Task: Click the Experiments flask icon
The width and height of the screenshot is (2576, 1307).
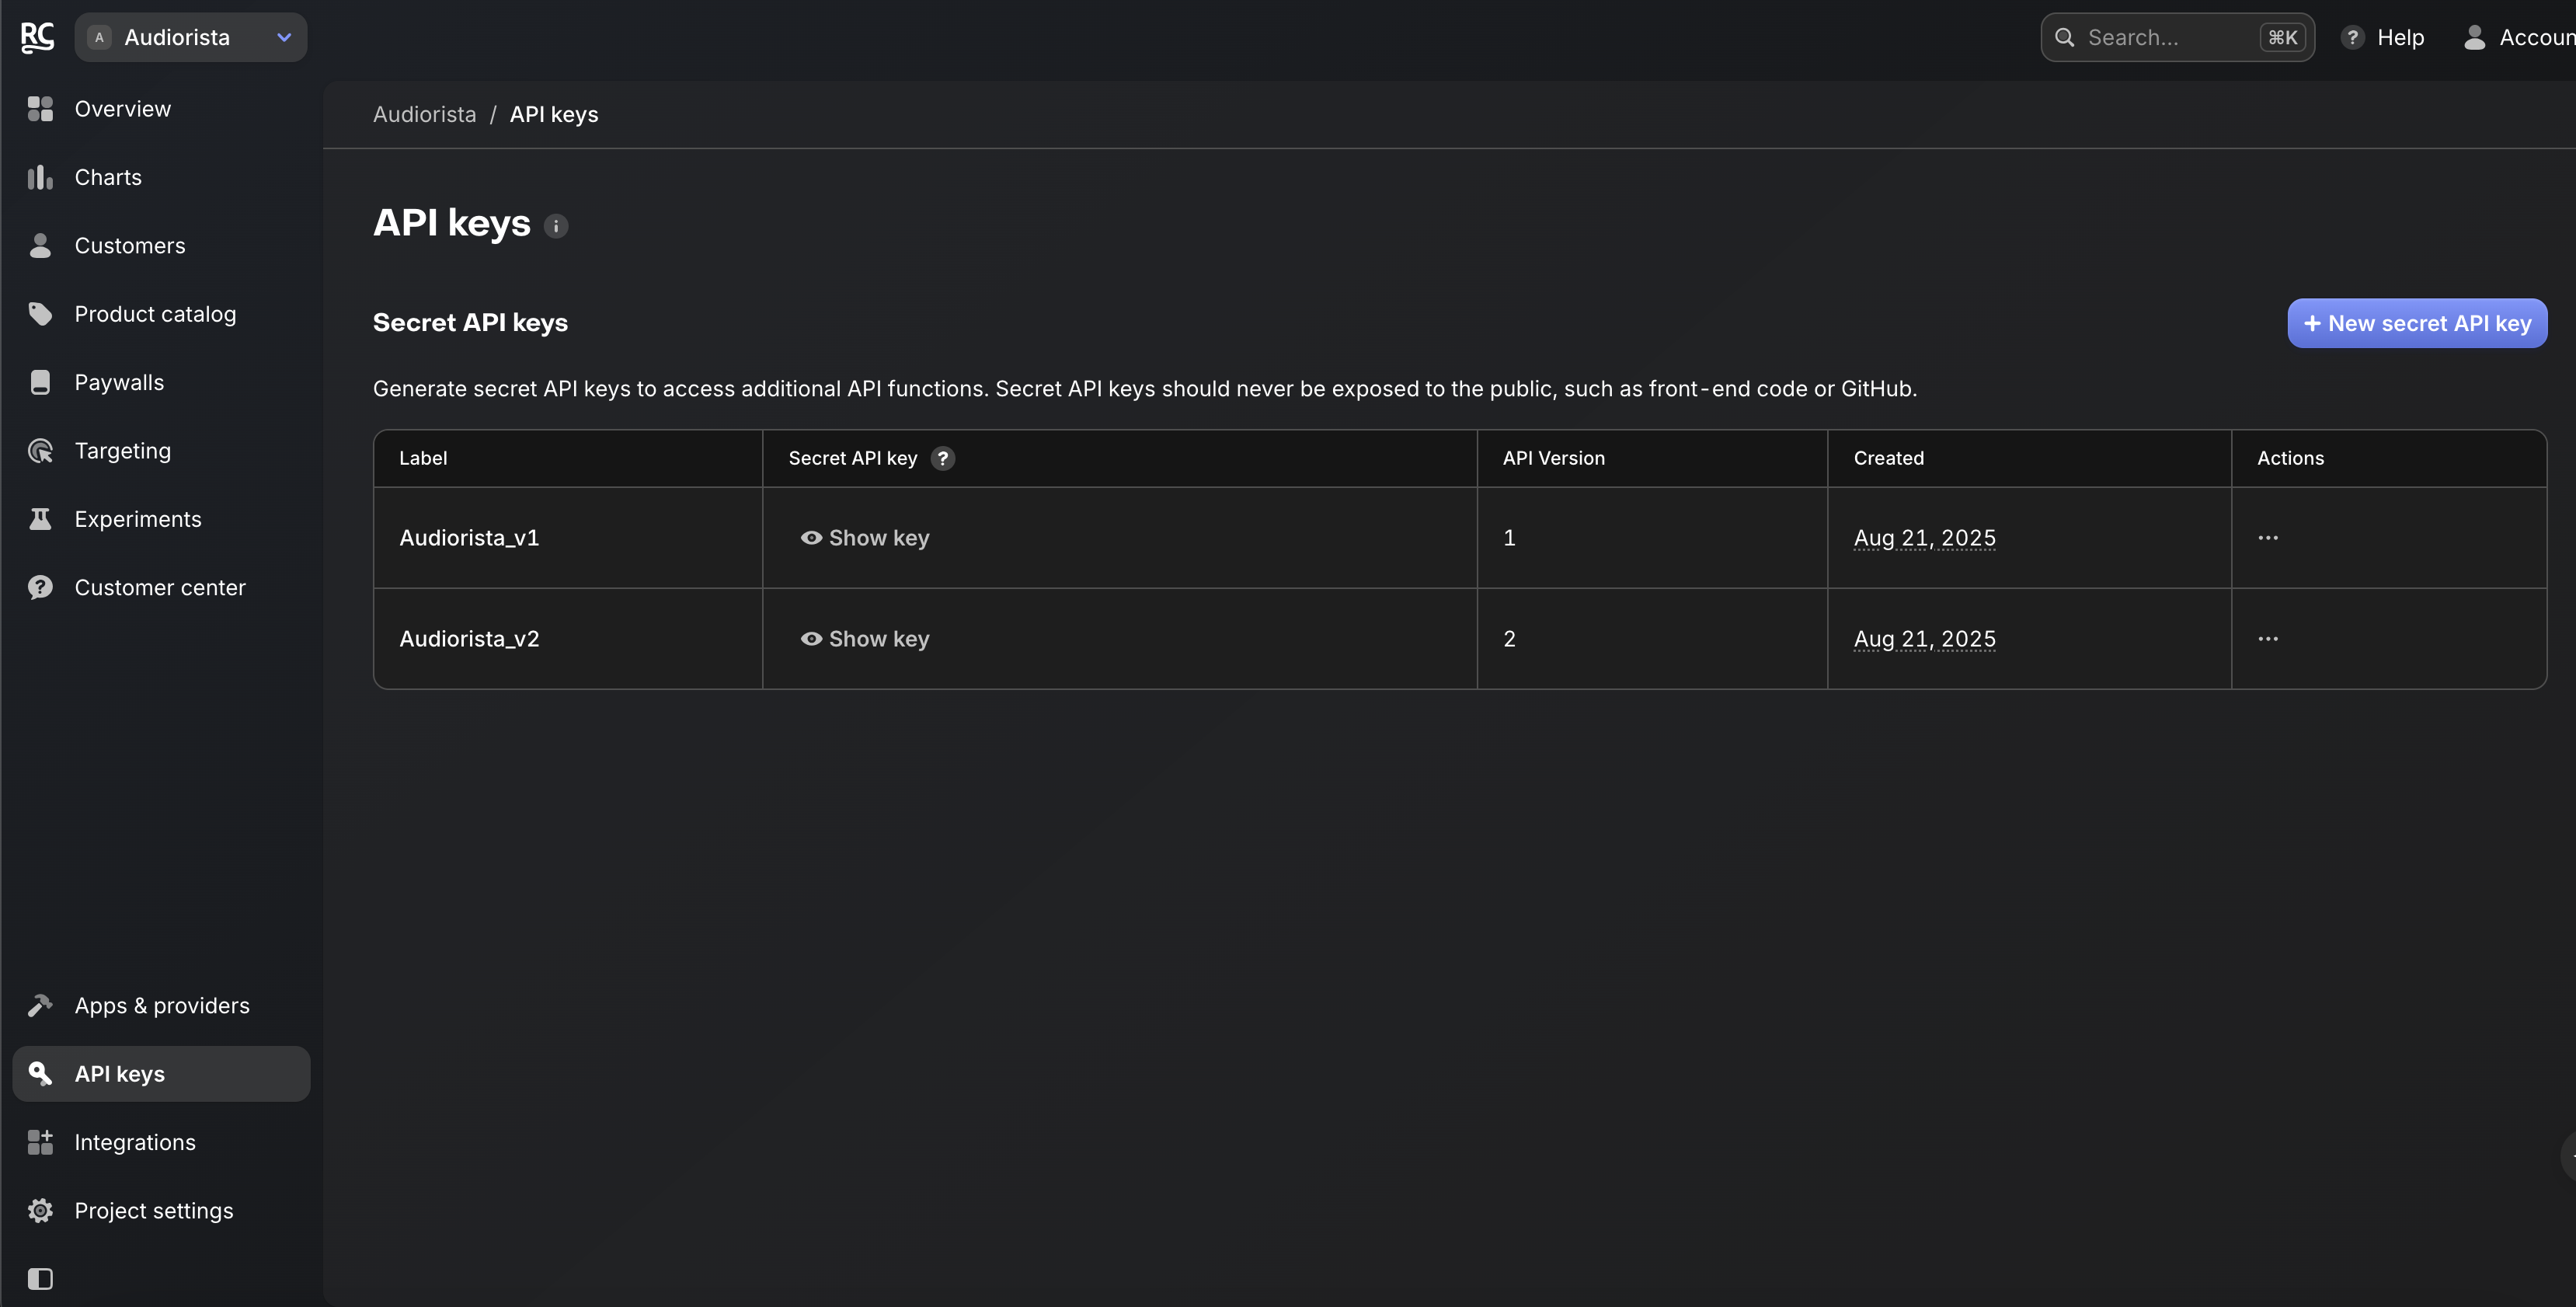Action: tap(40, 519)
